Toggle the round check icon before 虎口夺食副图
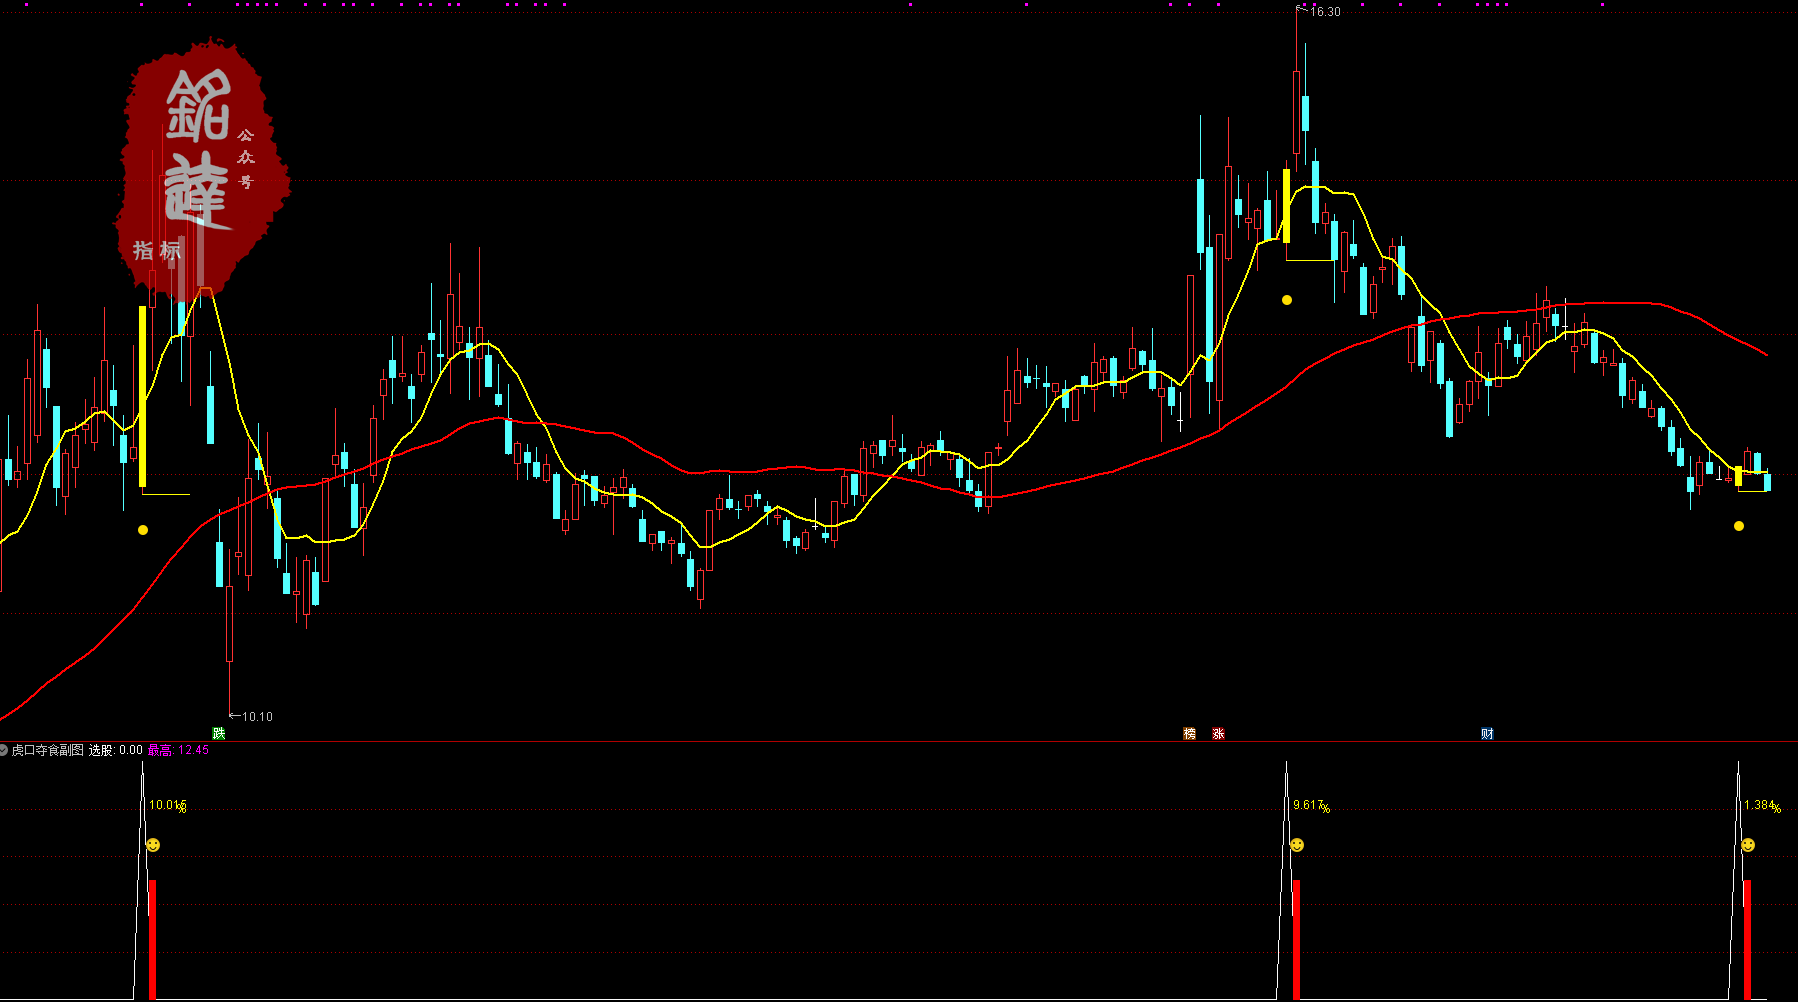Screen dimensions: 1798x1002 (4, 750)
